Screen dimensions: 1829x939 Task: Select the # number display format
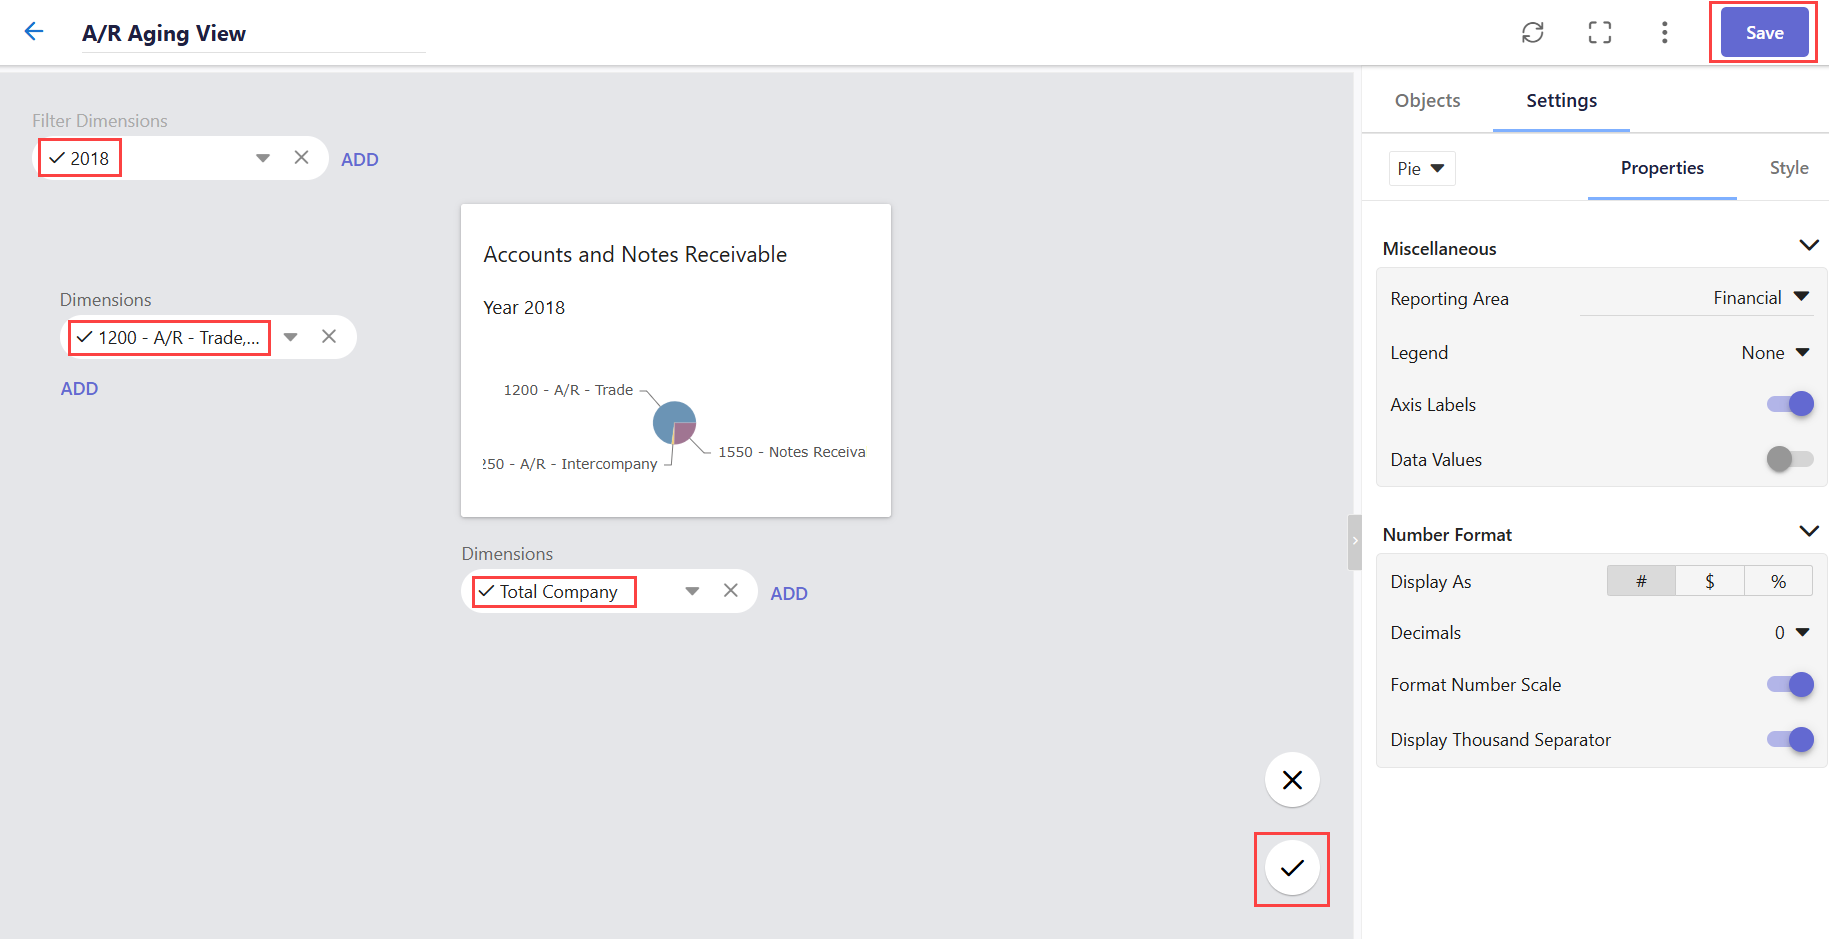(x=1641, y=581)
